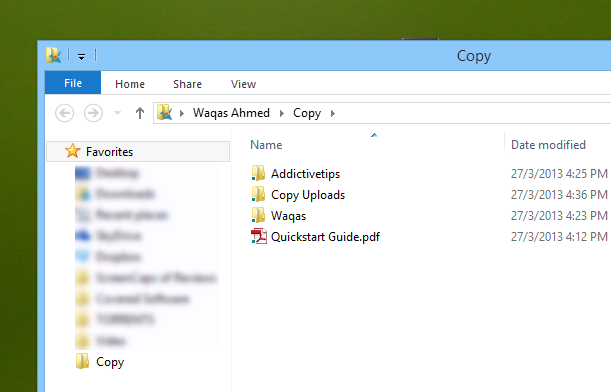Screen dimensions: 611x392
Task: Select Favorites in navigation pane
Action: [138, 152]
